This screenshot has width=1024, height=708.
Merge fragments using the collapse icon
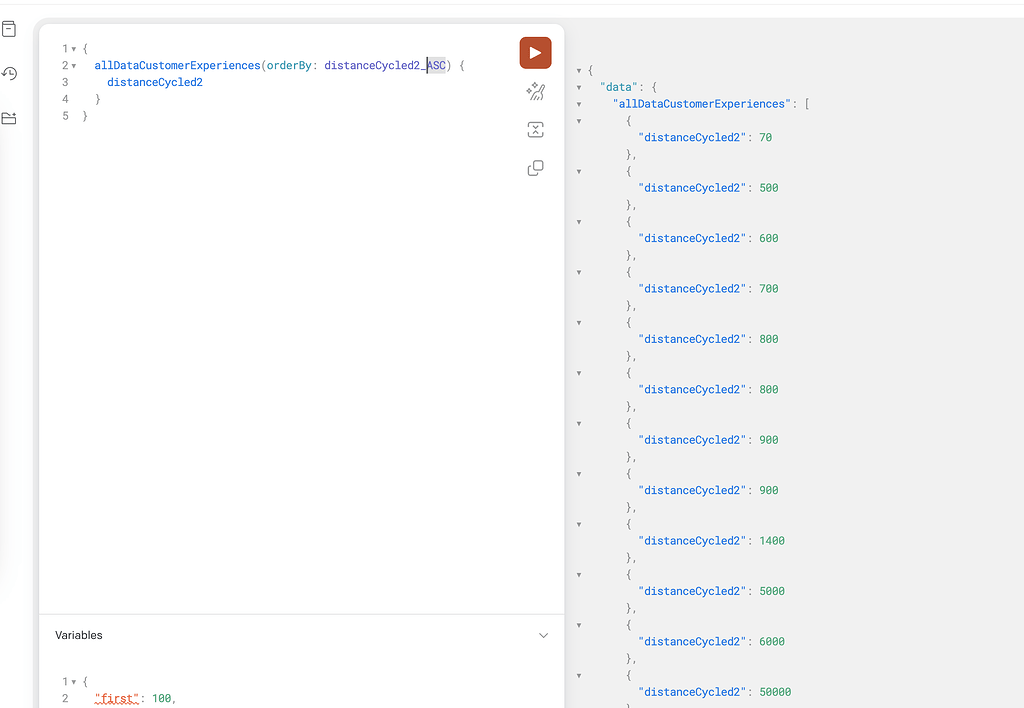point(535,129)
